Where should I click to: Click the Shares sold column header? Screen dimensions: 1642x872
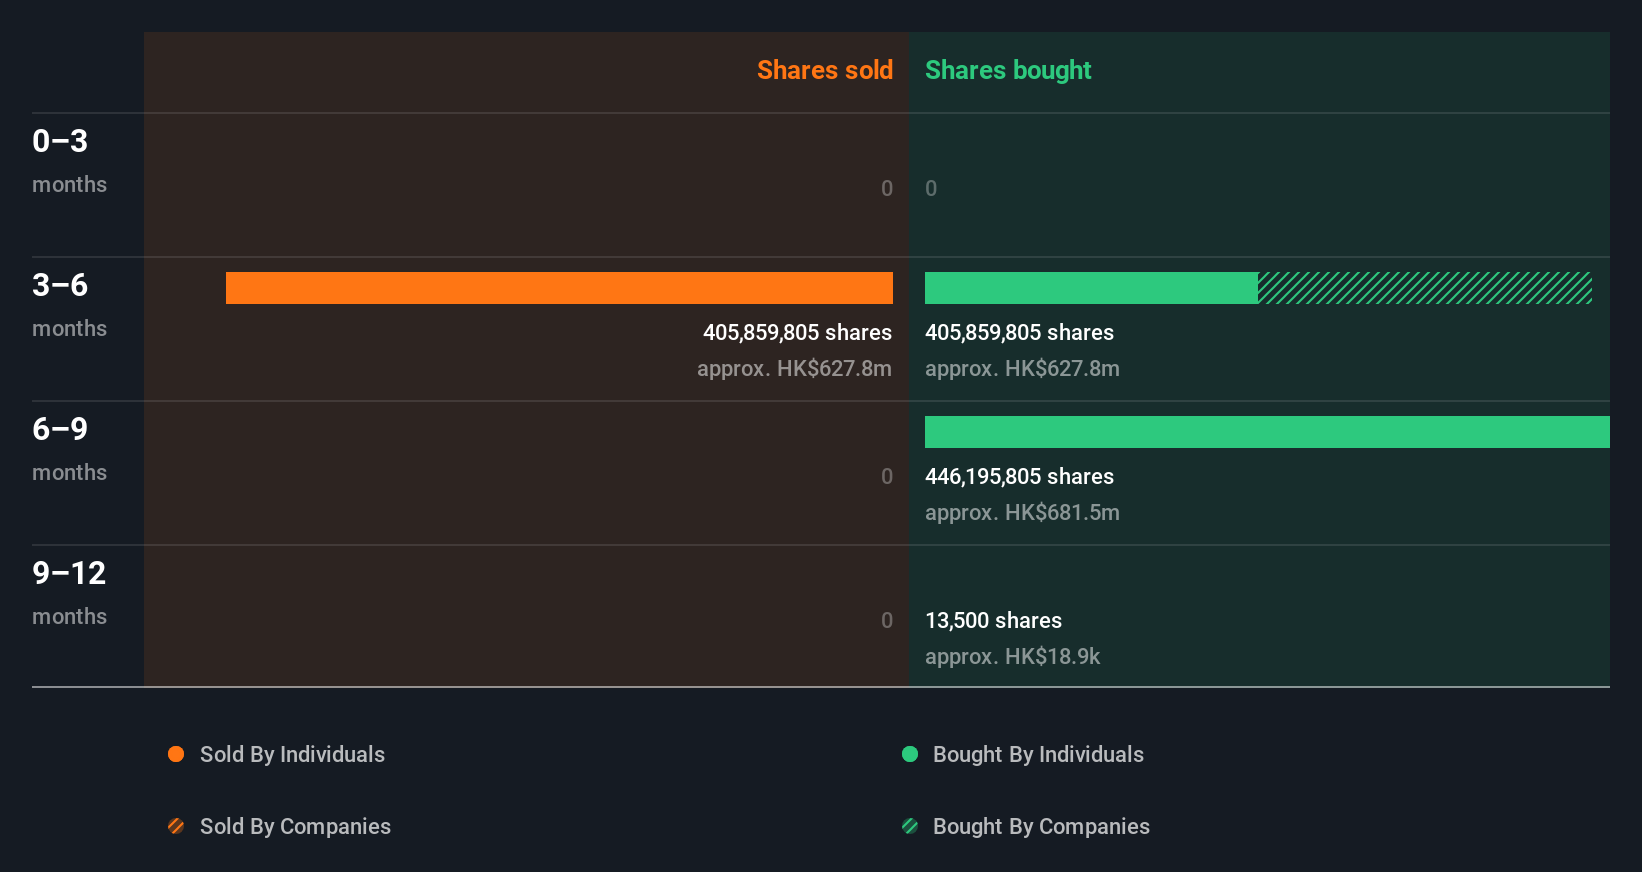click(825, 70)
